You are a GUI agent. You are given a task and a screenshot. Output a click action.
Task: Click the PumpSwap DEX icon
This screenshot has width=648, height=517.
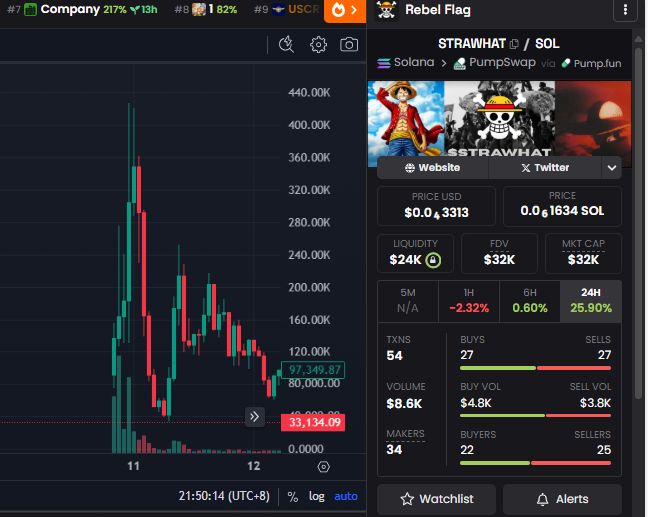(460, 64)
